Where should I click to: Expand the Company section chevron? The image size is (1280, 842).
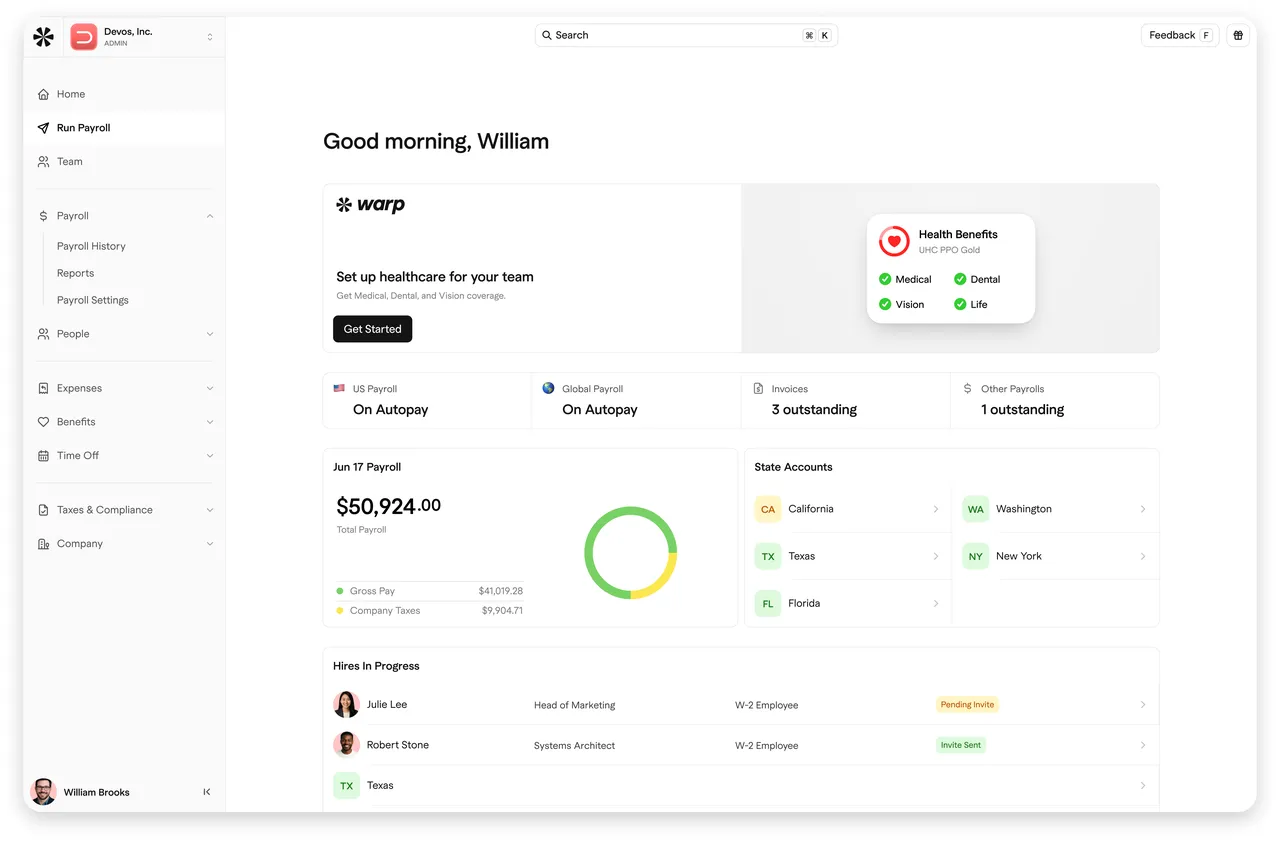coord(210,544)
